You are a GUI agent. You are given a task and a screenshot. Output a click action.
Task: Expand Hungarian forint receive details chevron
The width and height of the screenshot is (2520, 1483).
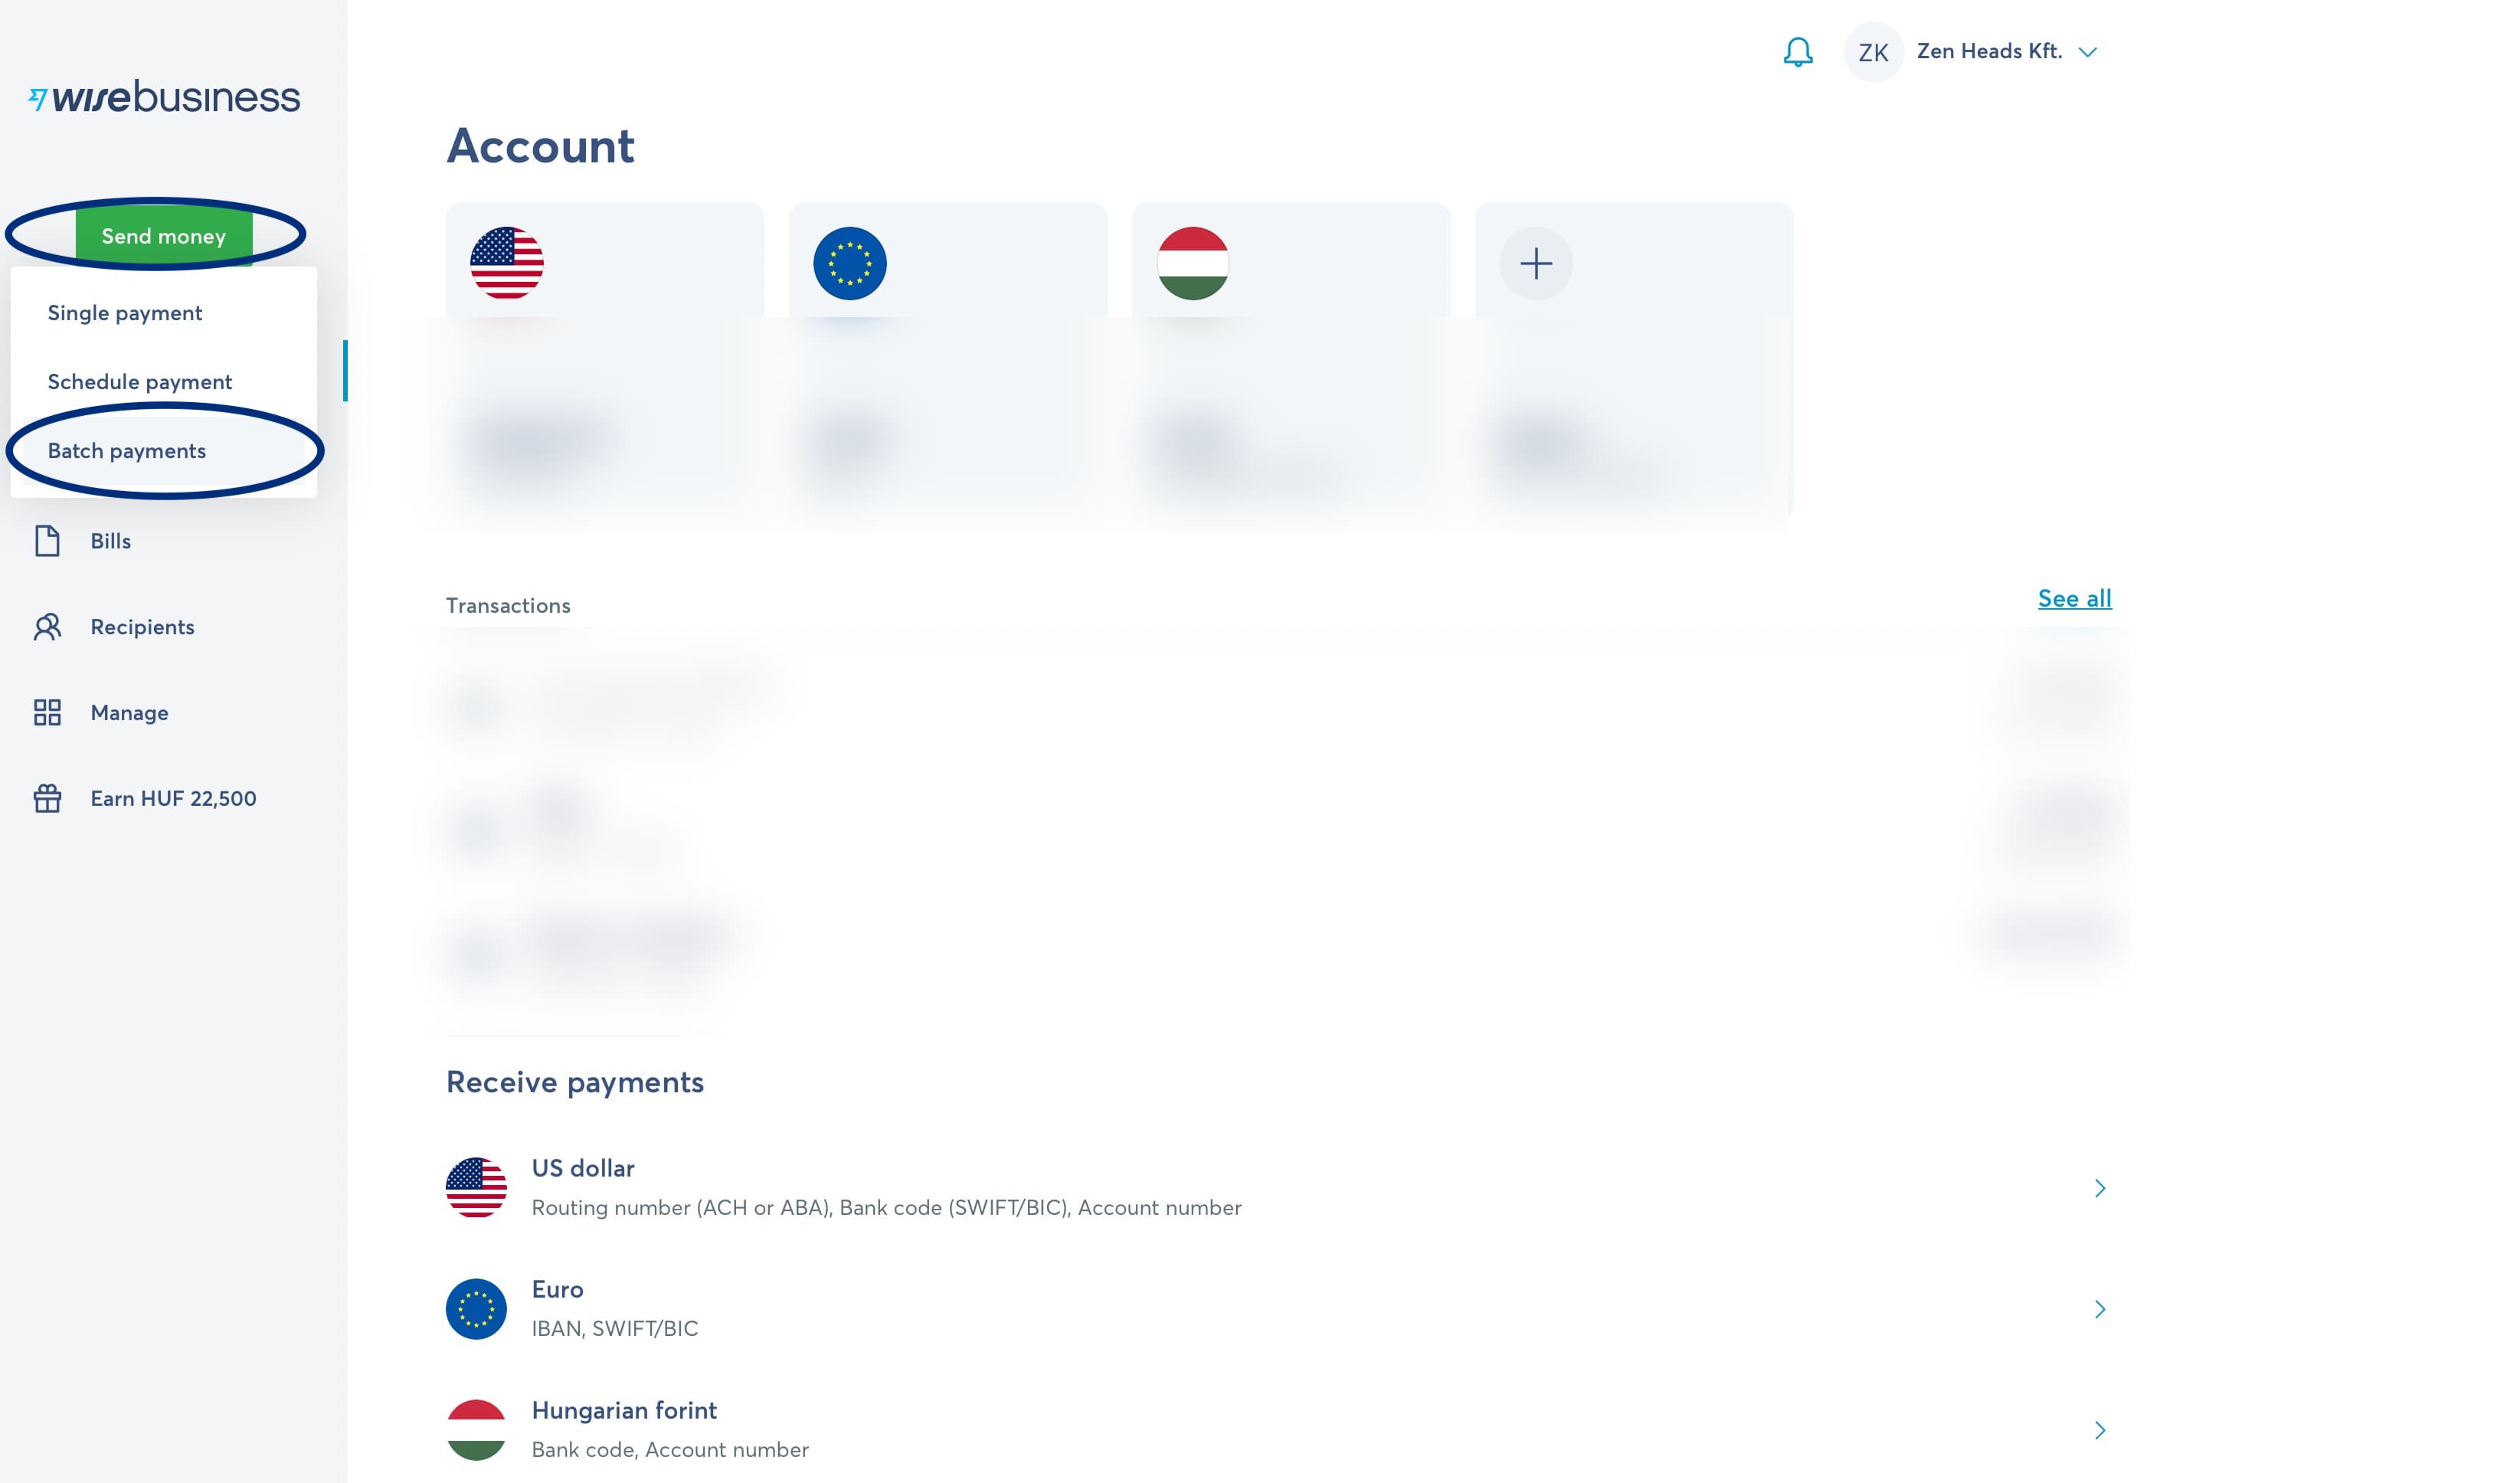tap(2099, 1430)
